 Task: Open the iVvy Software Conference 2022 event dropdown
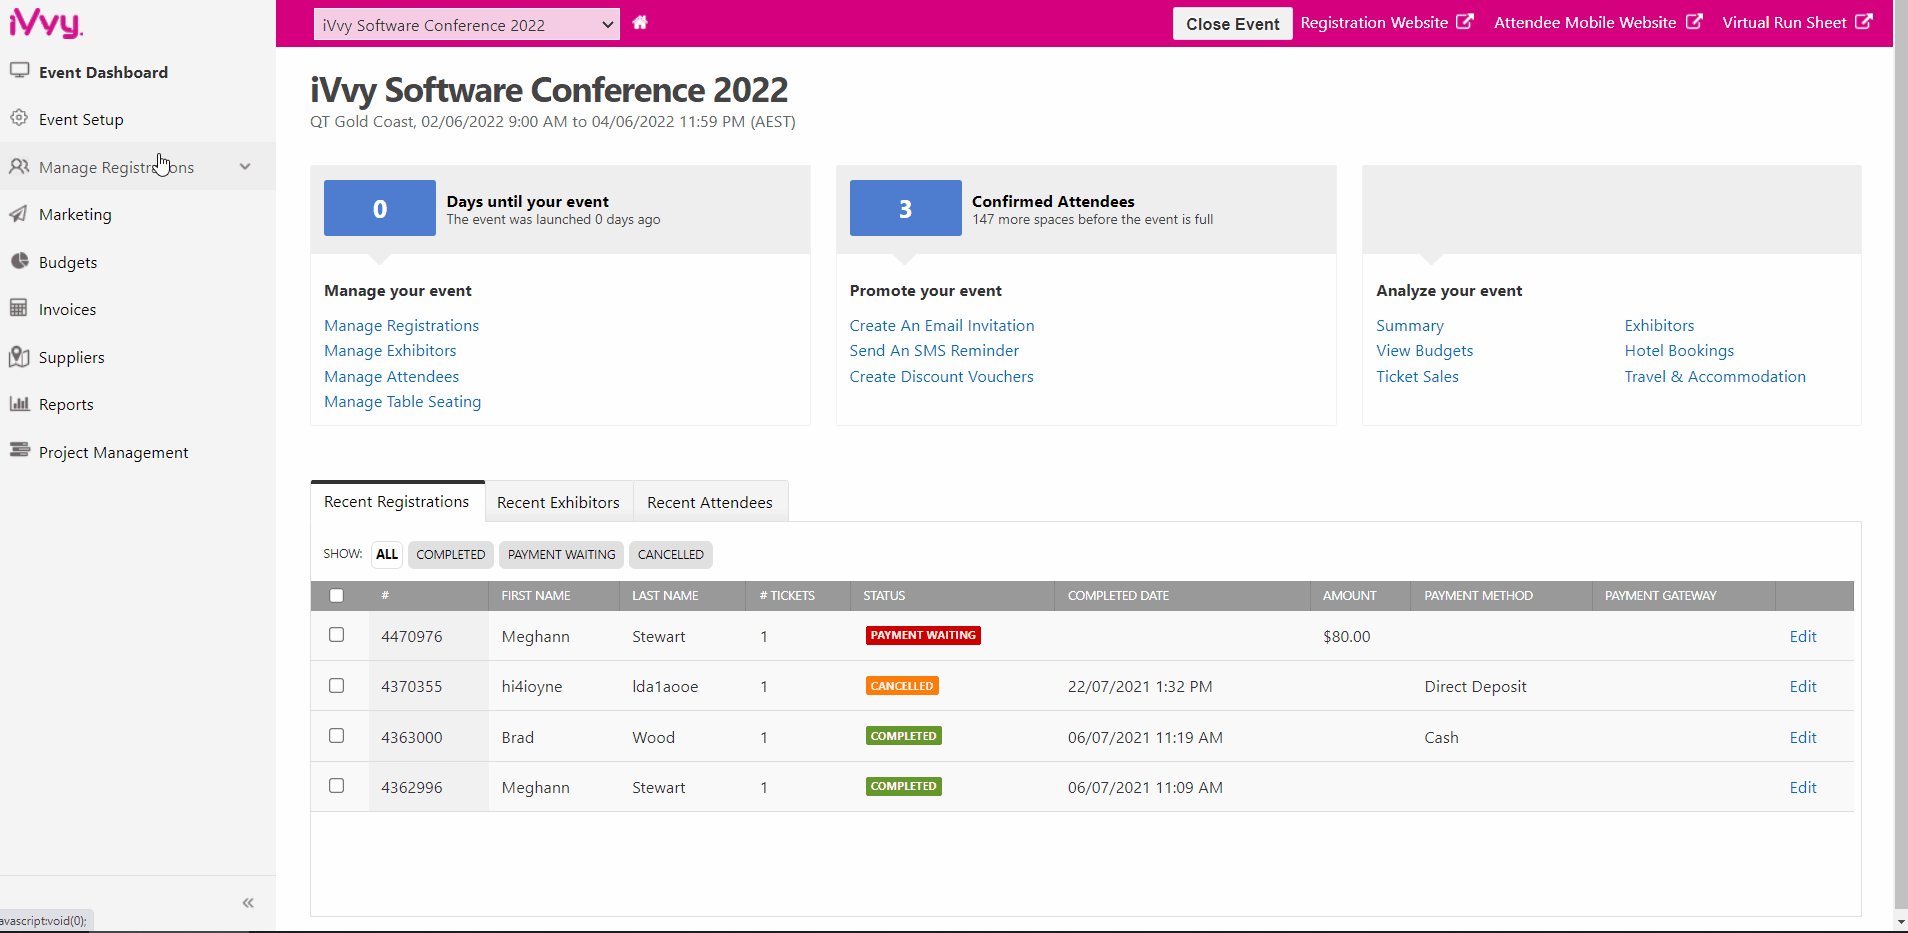[467, 25]
